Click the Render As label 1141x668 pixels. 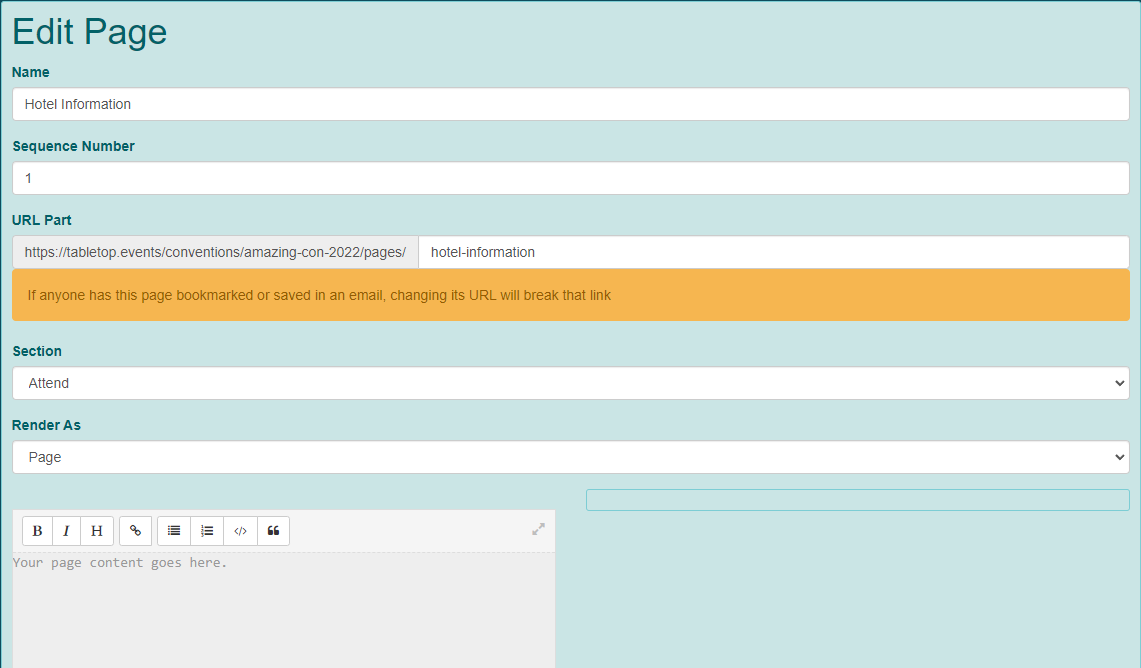[x=46, y=425]
